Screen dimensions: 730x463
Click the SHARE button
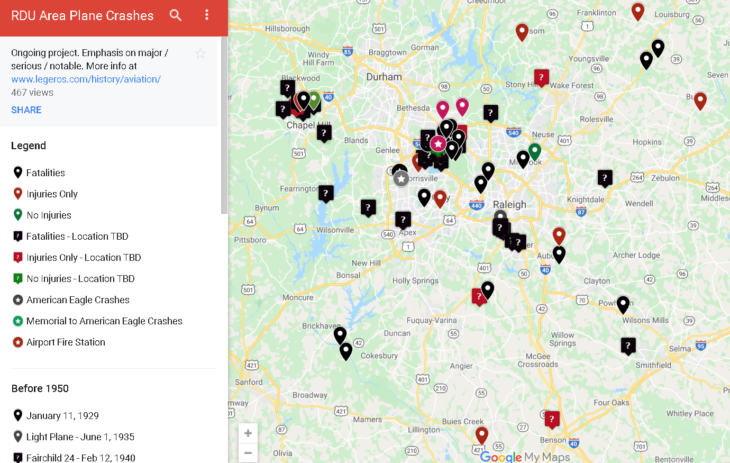(x=26, y=110)
